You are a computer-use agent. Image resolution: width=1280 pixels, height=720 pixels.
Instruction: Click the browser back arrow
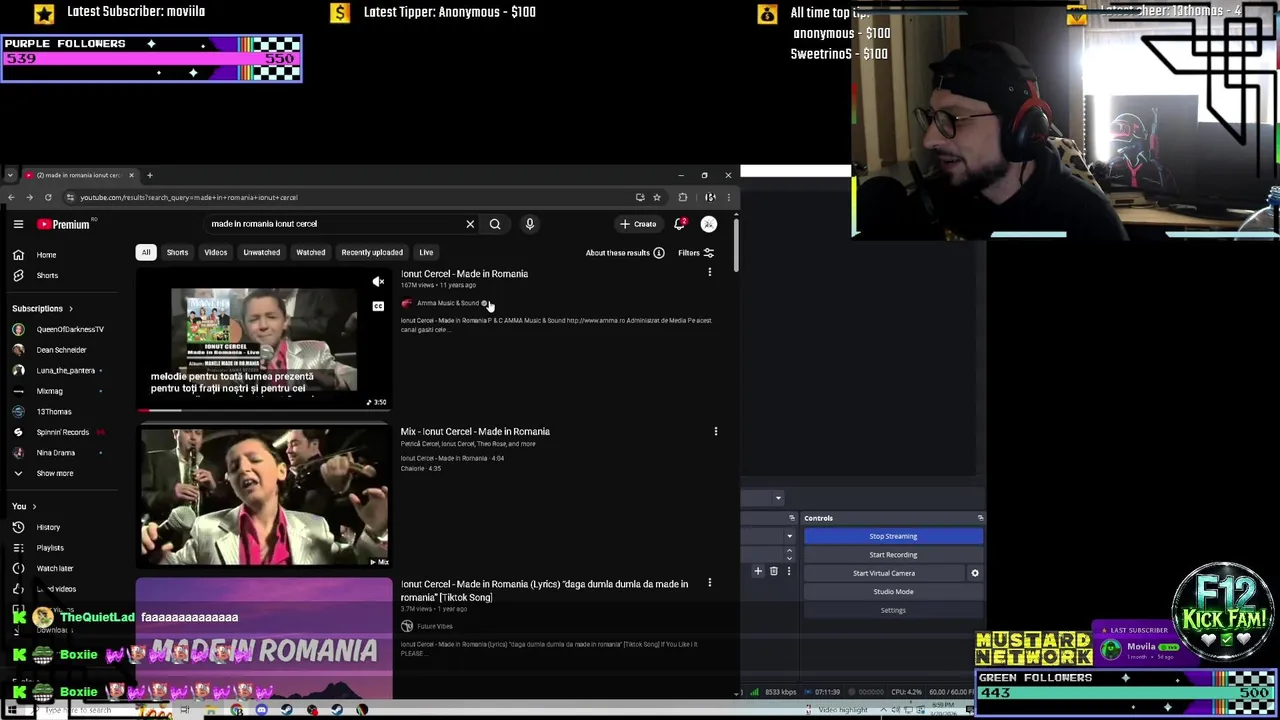point(11,197)
